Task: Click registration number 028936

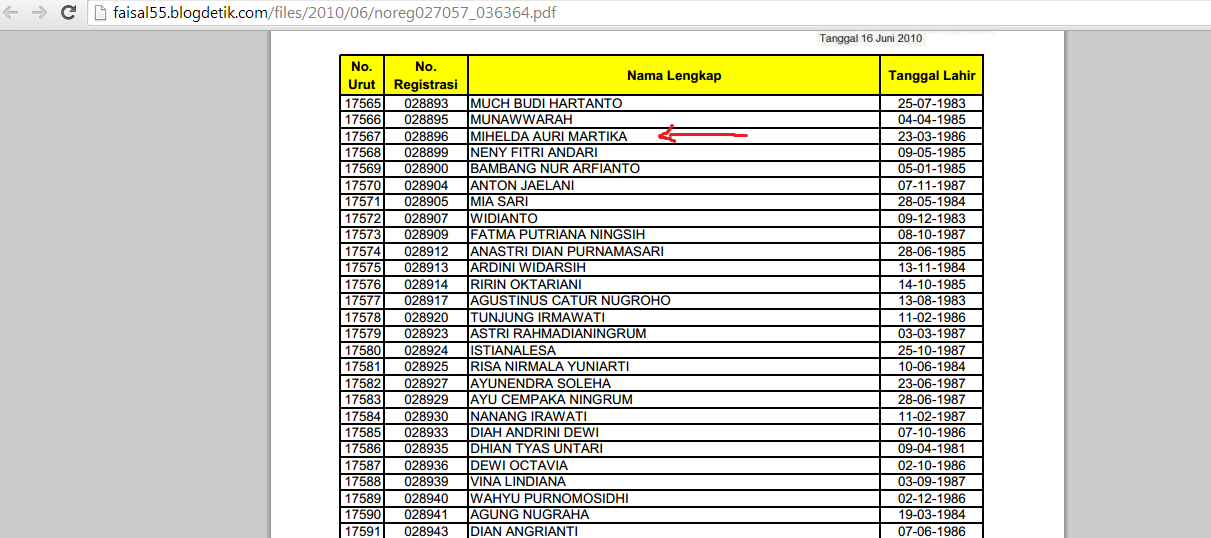Action: 426,465
